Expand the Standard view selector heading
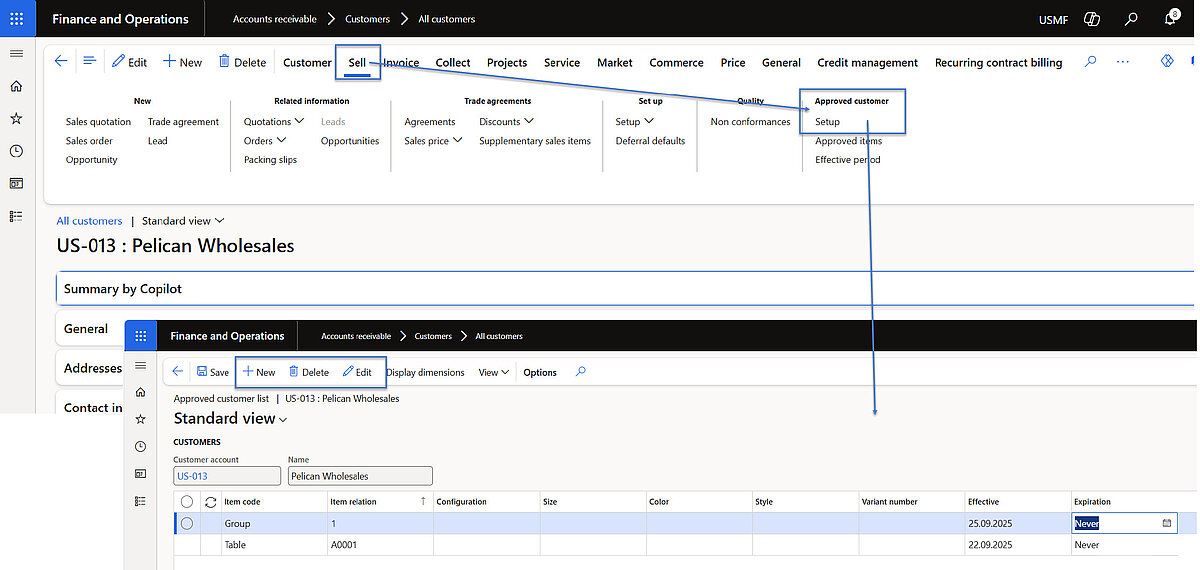 coord(230,419)
